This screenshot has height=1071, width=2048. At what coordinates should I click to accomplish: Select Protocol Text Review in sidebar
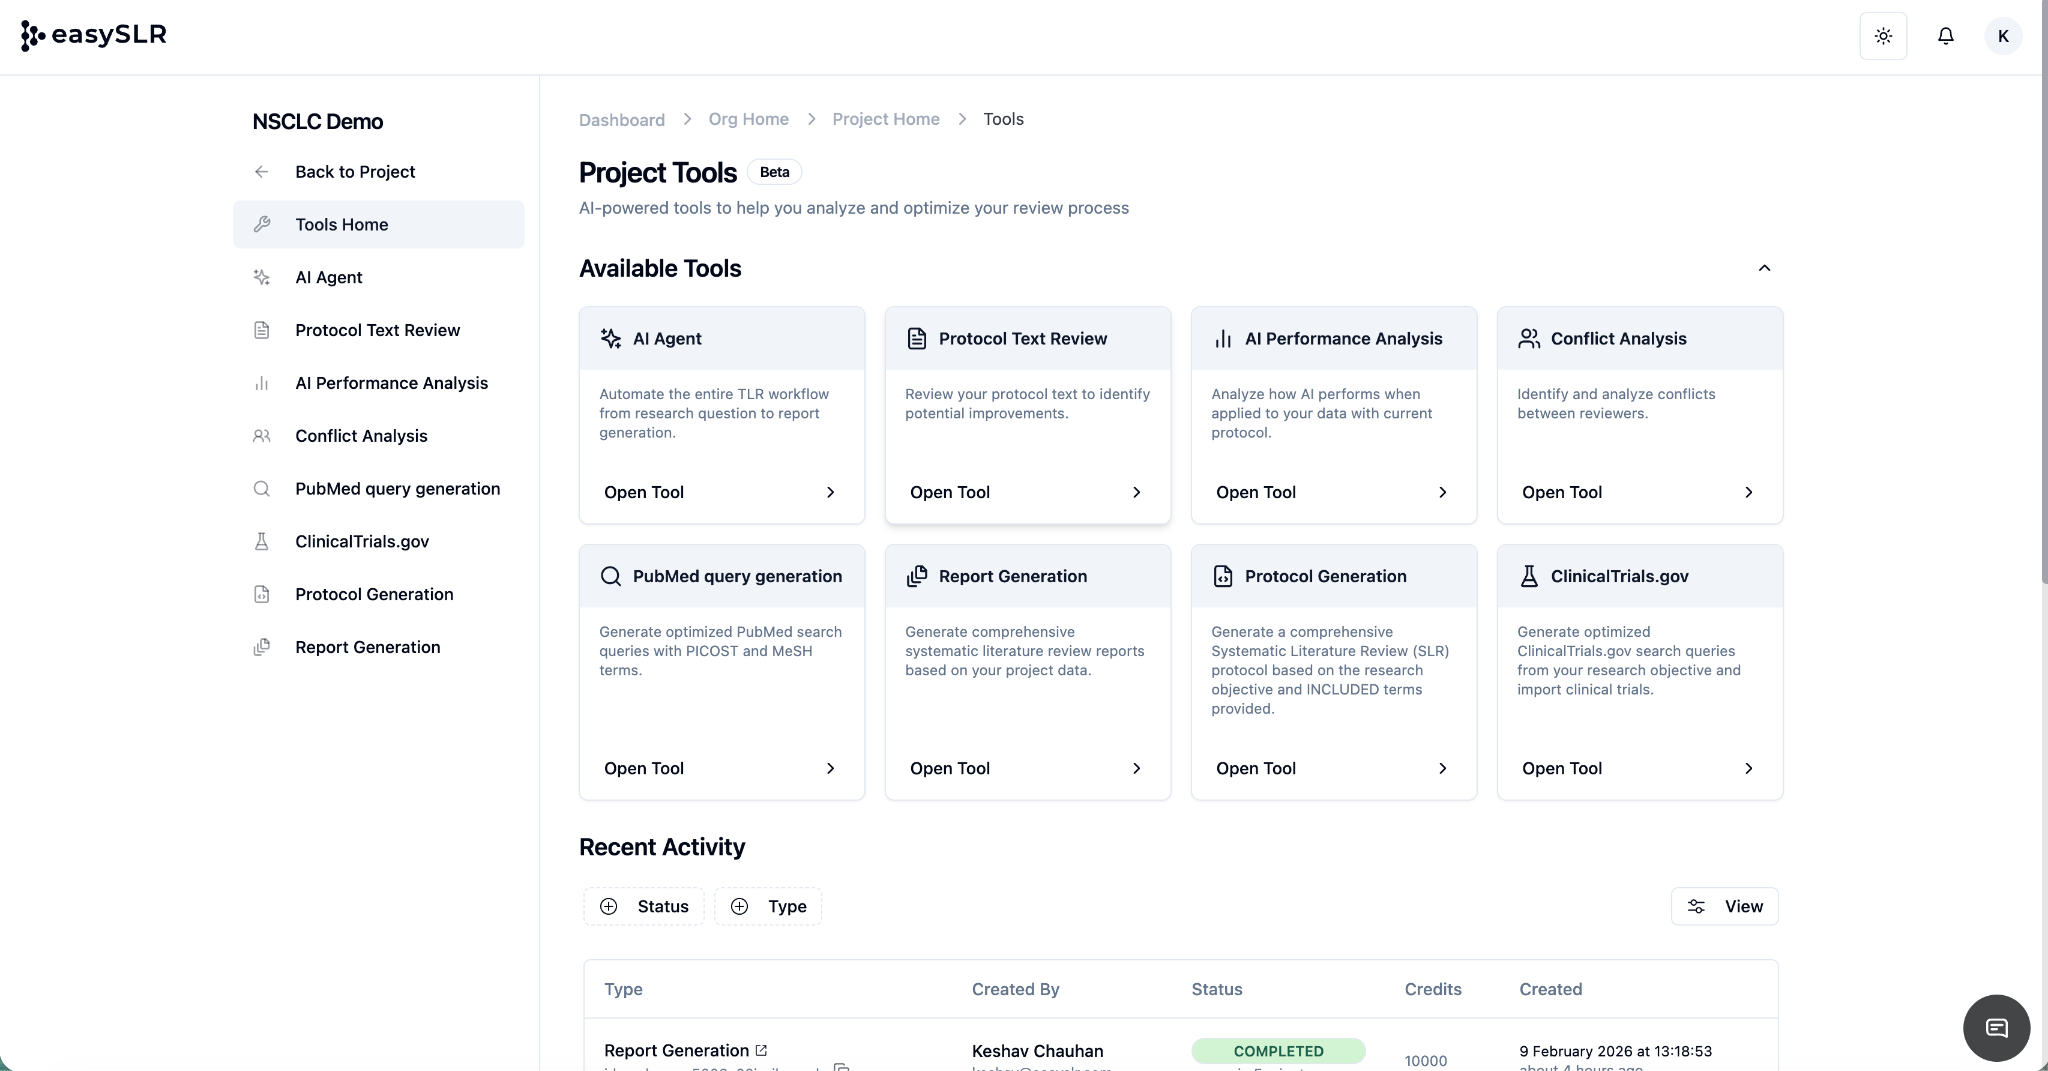tap(377, 330)
